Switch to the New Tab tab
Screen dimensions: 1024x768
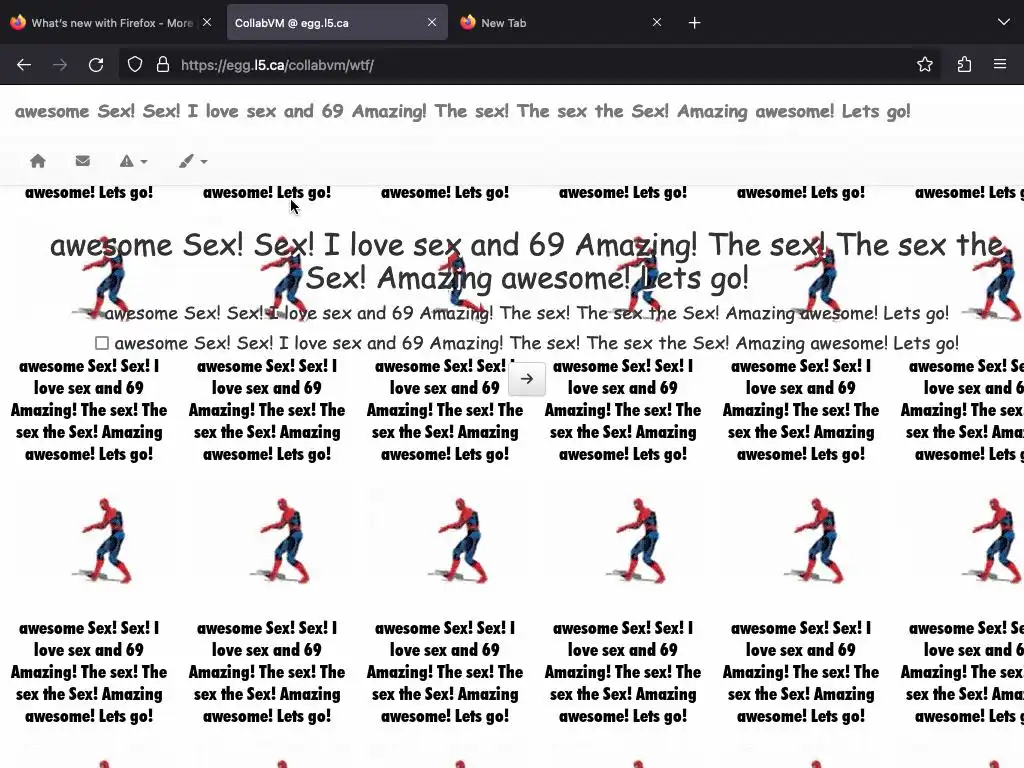(562, 23)
